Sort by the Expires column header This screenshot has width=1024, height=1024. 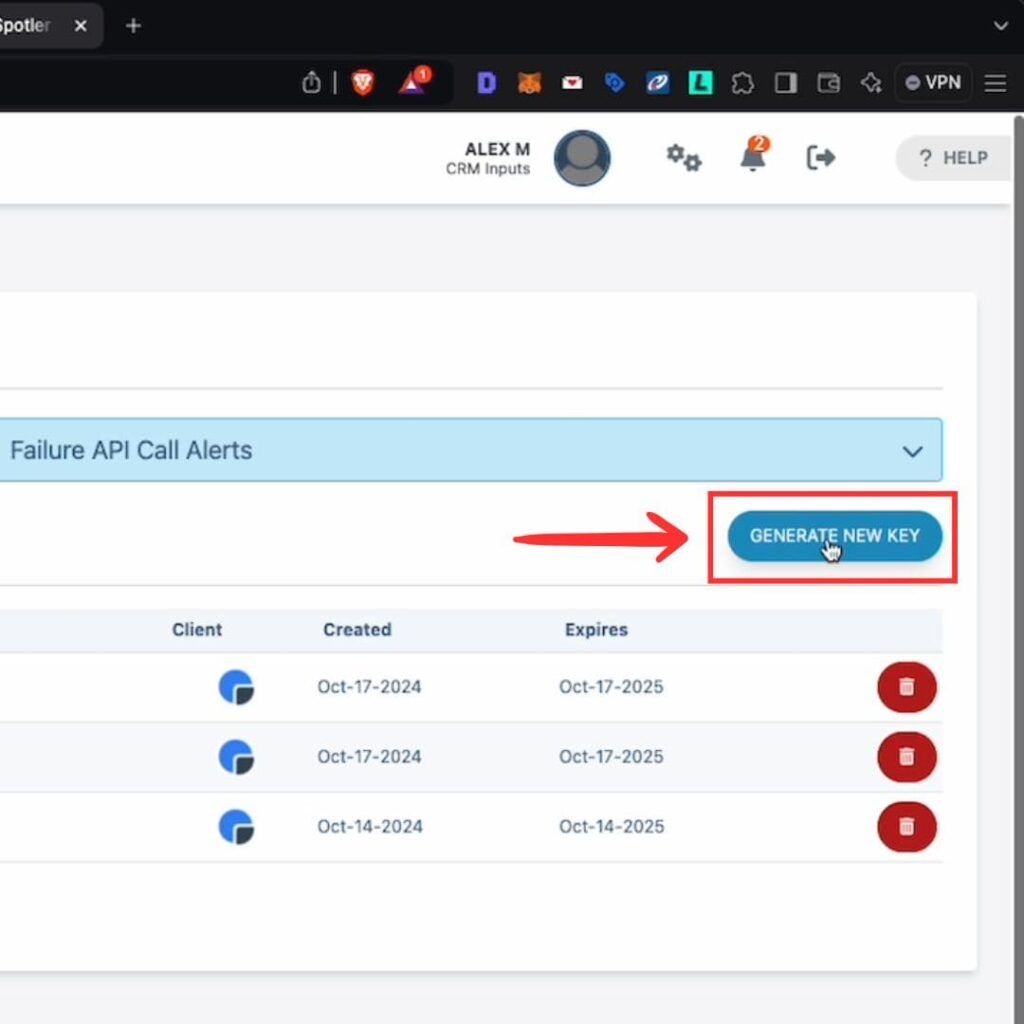point(596,630)
